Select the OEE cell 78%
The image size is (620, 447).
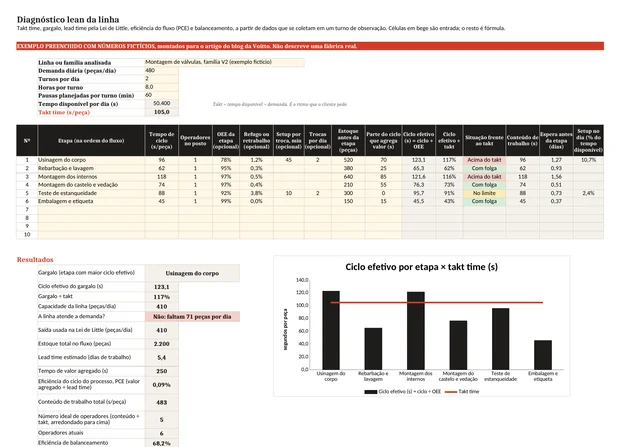click(226, 160)
